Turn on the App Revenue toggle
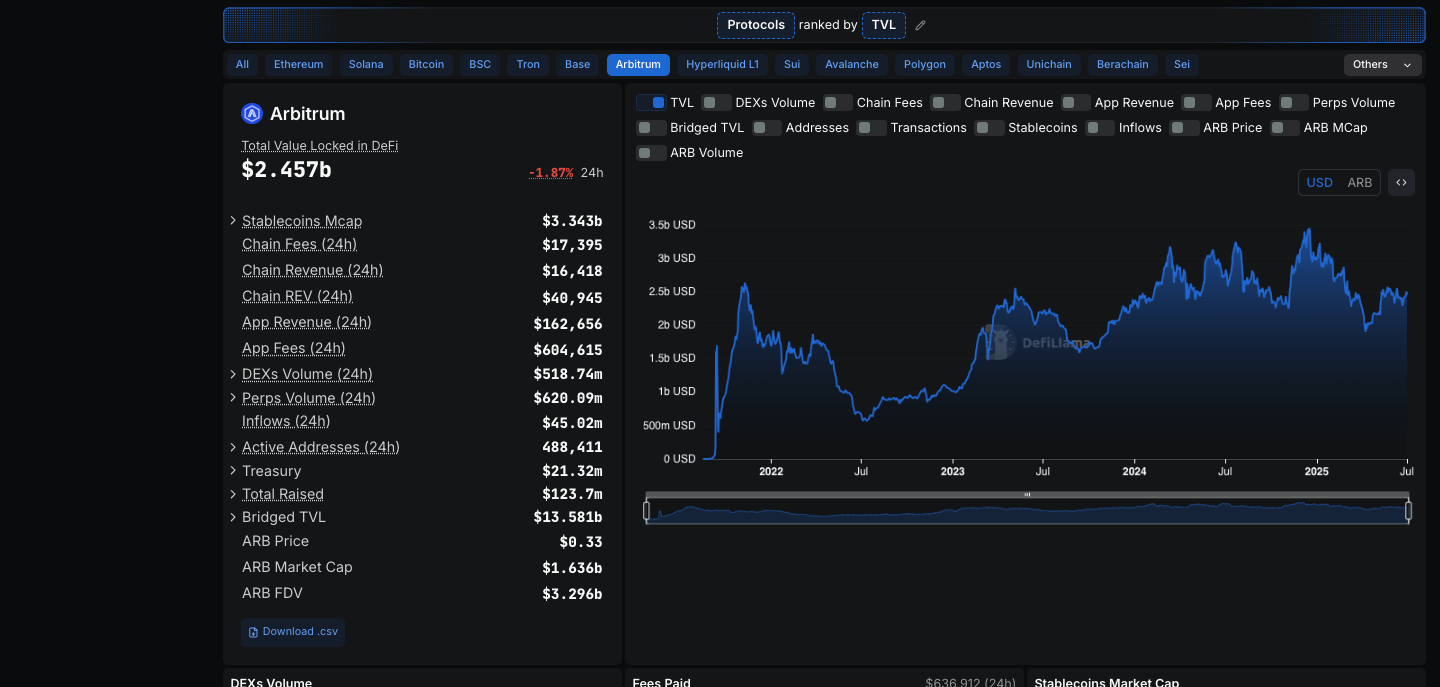Screen dimensions: 1440x687 click(1076, 103)
